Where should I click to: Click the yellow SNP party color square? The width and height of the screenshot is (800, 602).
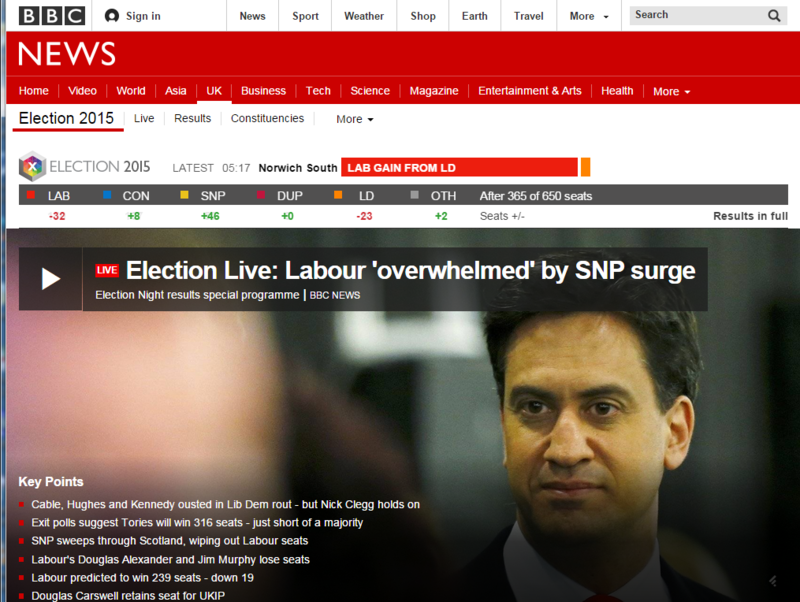184,195
